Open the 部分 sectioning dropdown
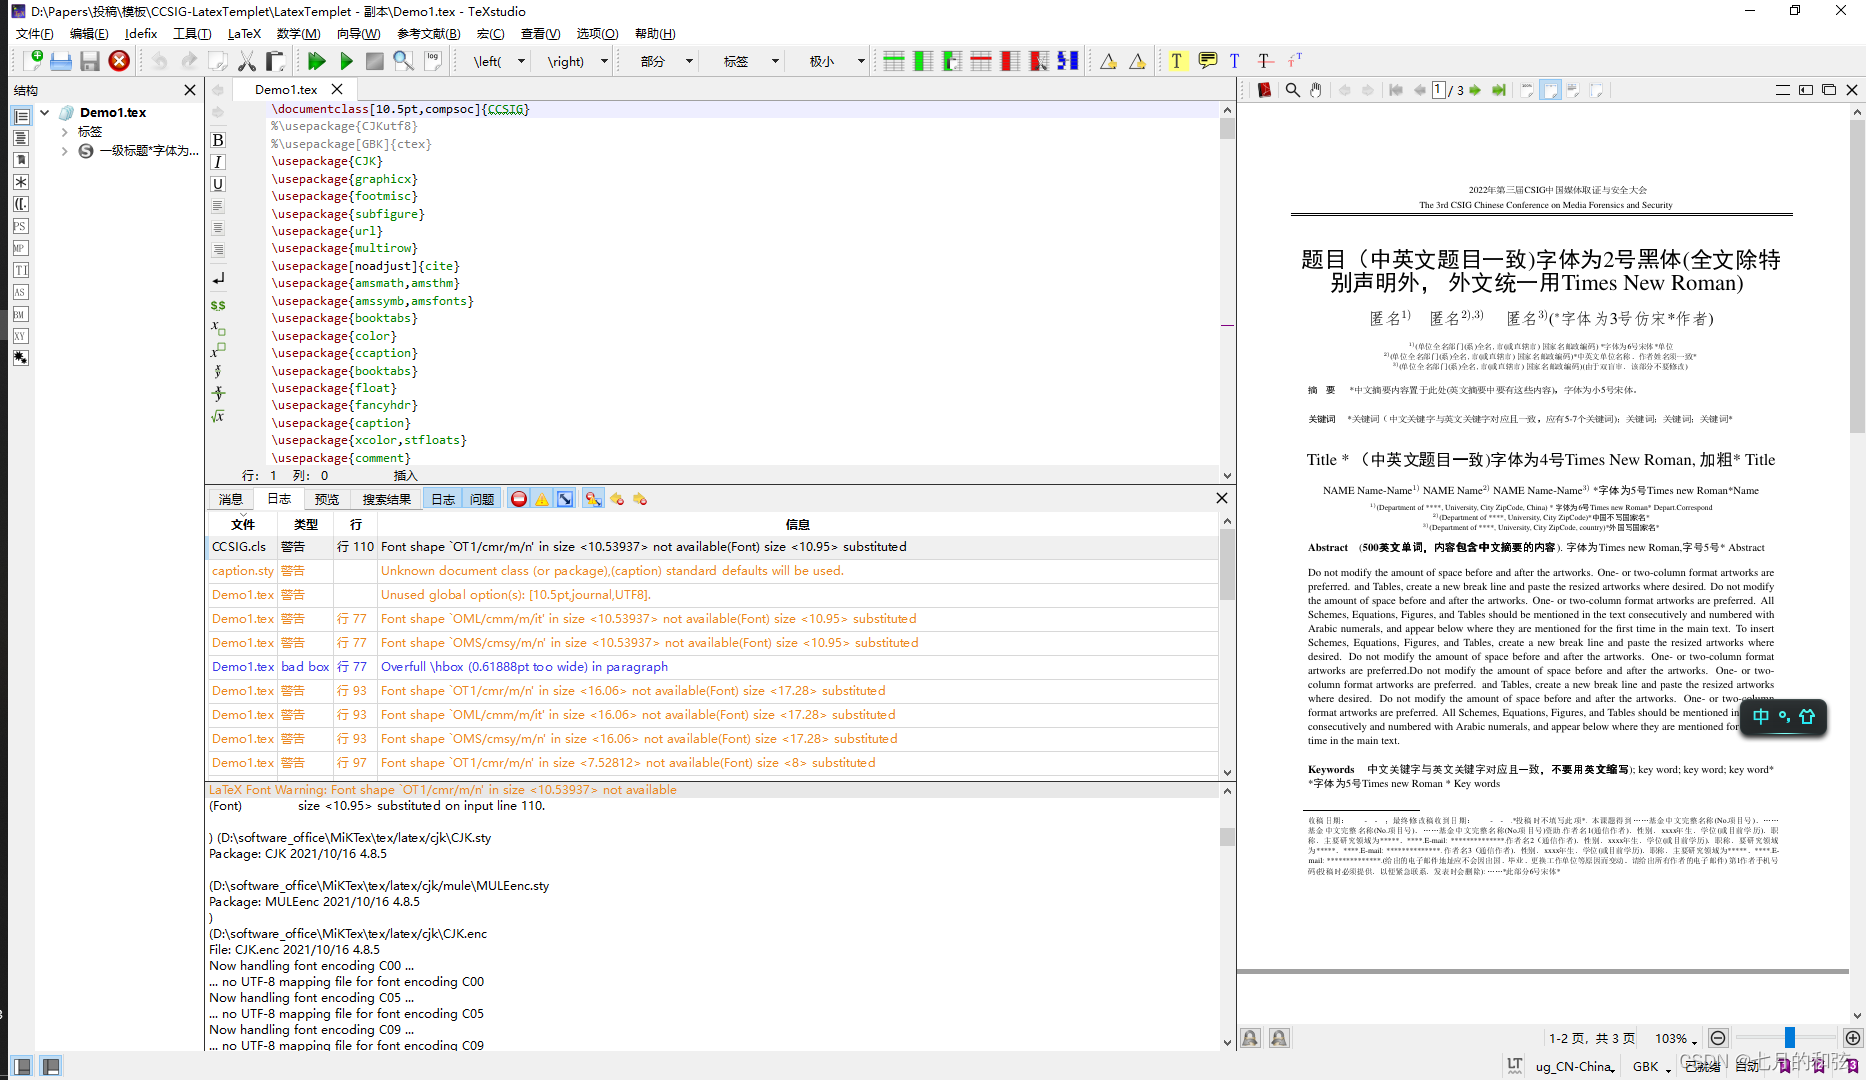This screenshot has height=1080, width=1866. [x=688, y=60]
